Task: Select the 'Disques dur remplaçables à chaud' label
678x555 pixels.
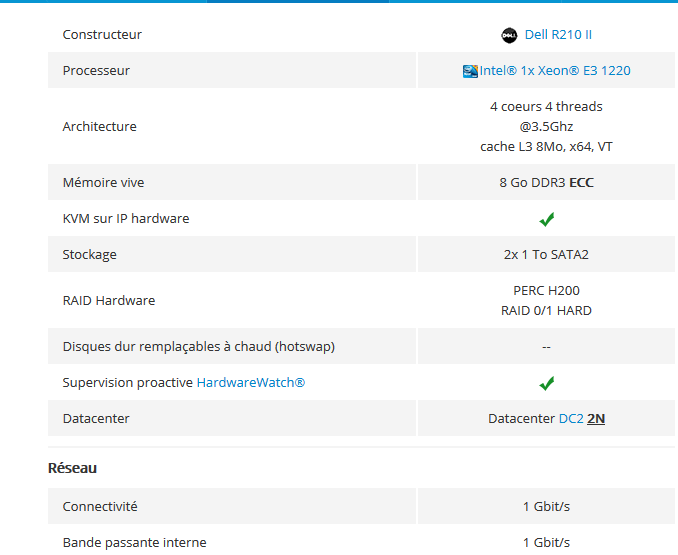Action: click(198, 346)
